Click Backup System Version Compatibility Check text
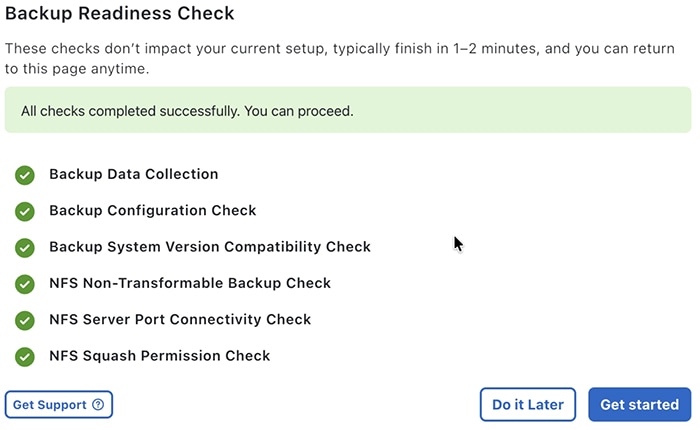 coord(209,247)
